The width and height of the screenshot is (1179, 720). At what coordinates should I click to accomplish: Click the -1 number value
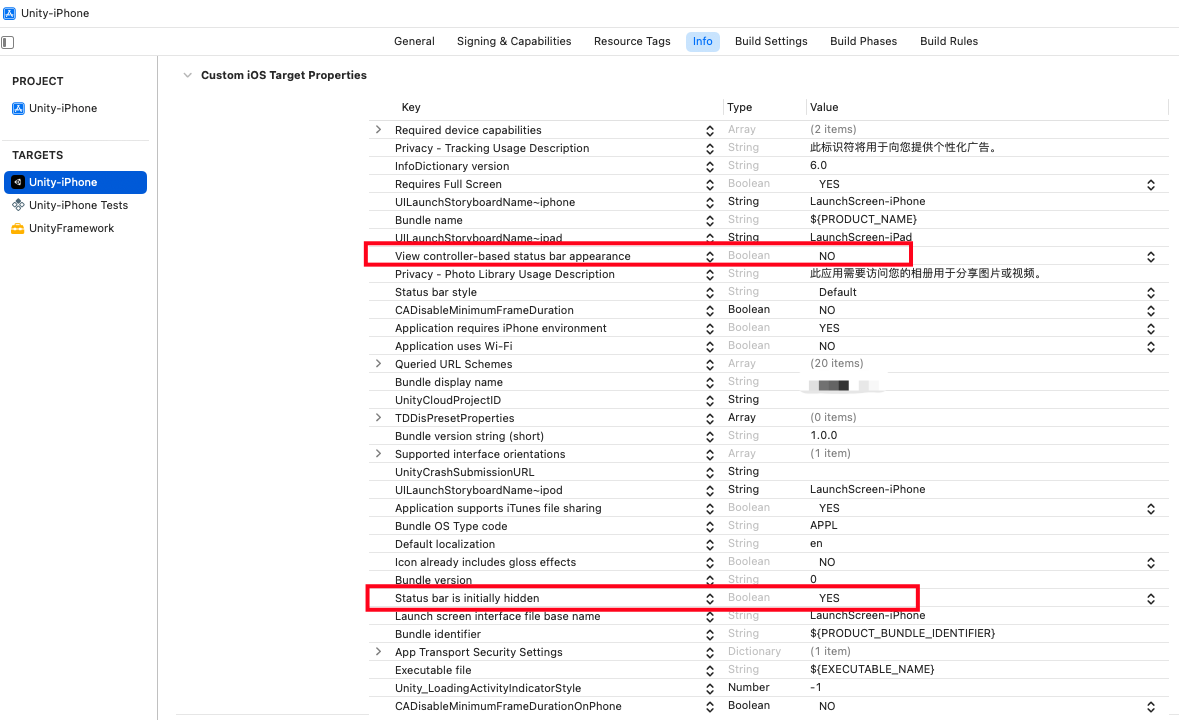(x=816, y=688)
